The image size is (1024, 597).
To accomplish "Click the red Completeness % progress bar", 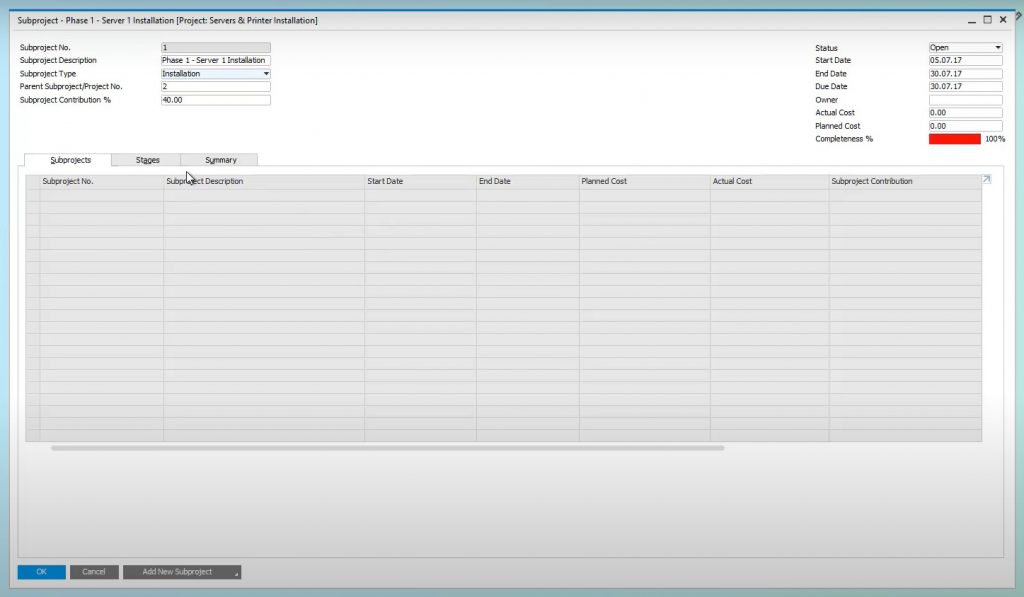I will 952,139.
